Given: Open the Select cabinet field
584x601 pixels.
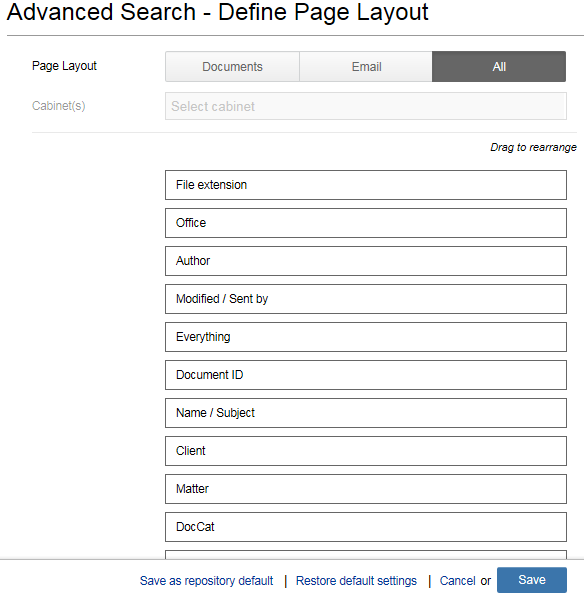Looking at the screenshot, I should pos(366,106).
